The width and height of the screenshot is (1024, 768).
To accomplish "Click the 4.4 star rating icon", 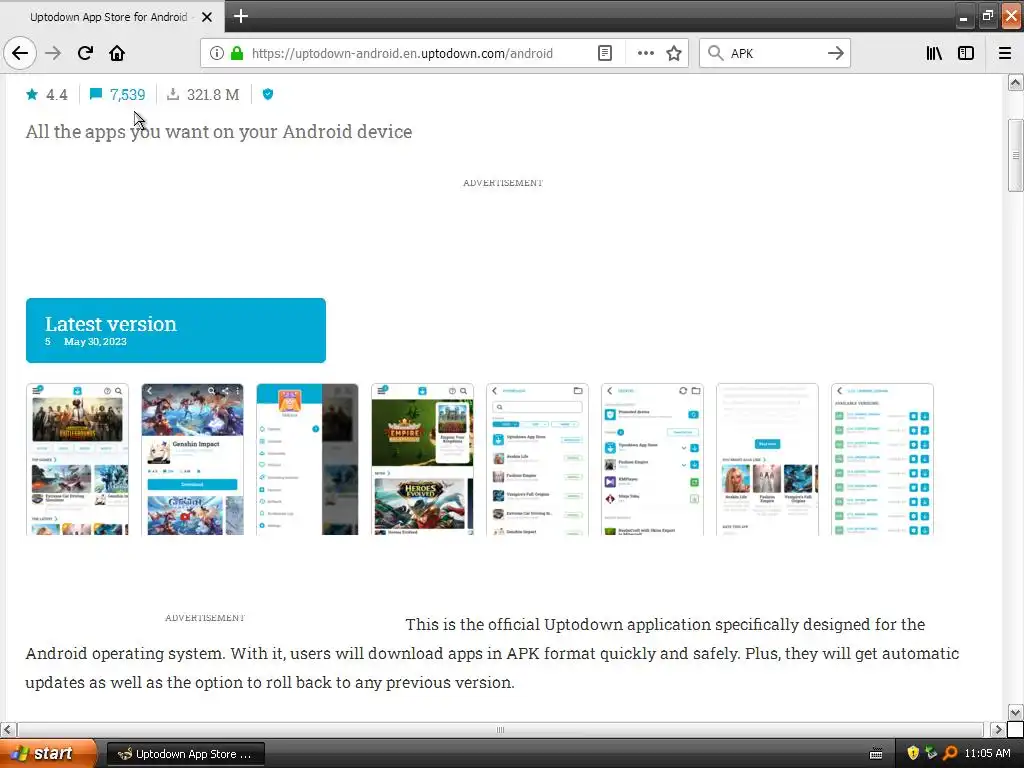I will (32, 95).
